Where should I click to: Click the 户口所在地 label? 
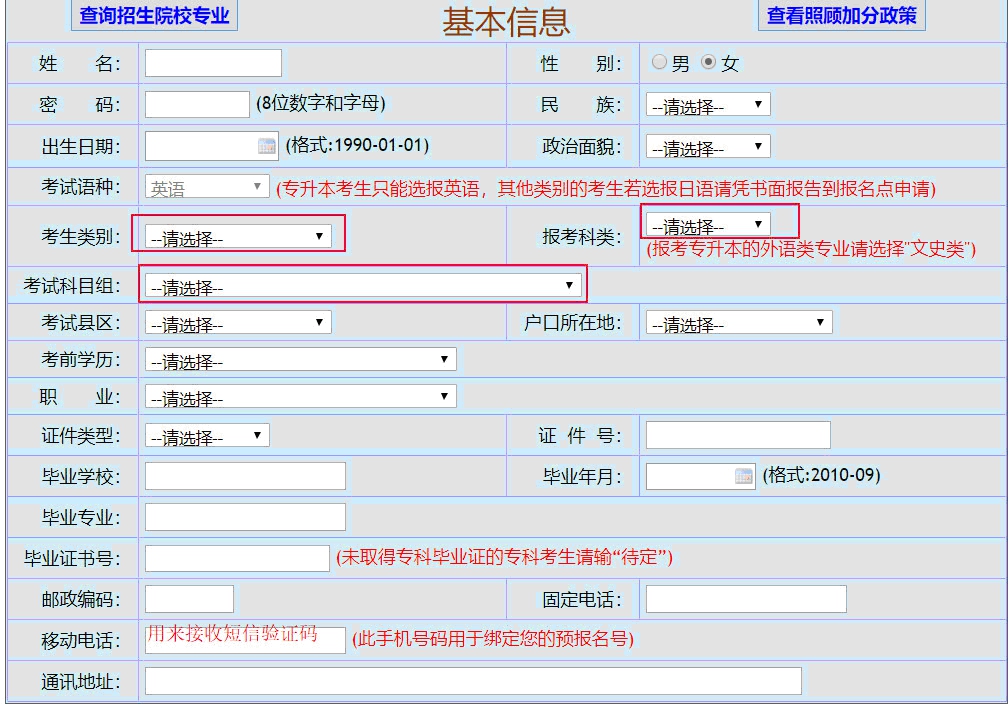pos(573,322)
